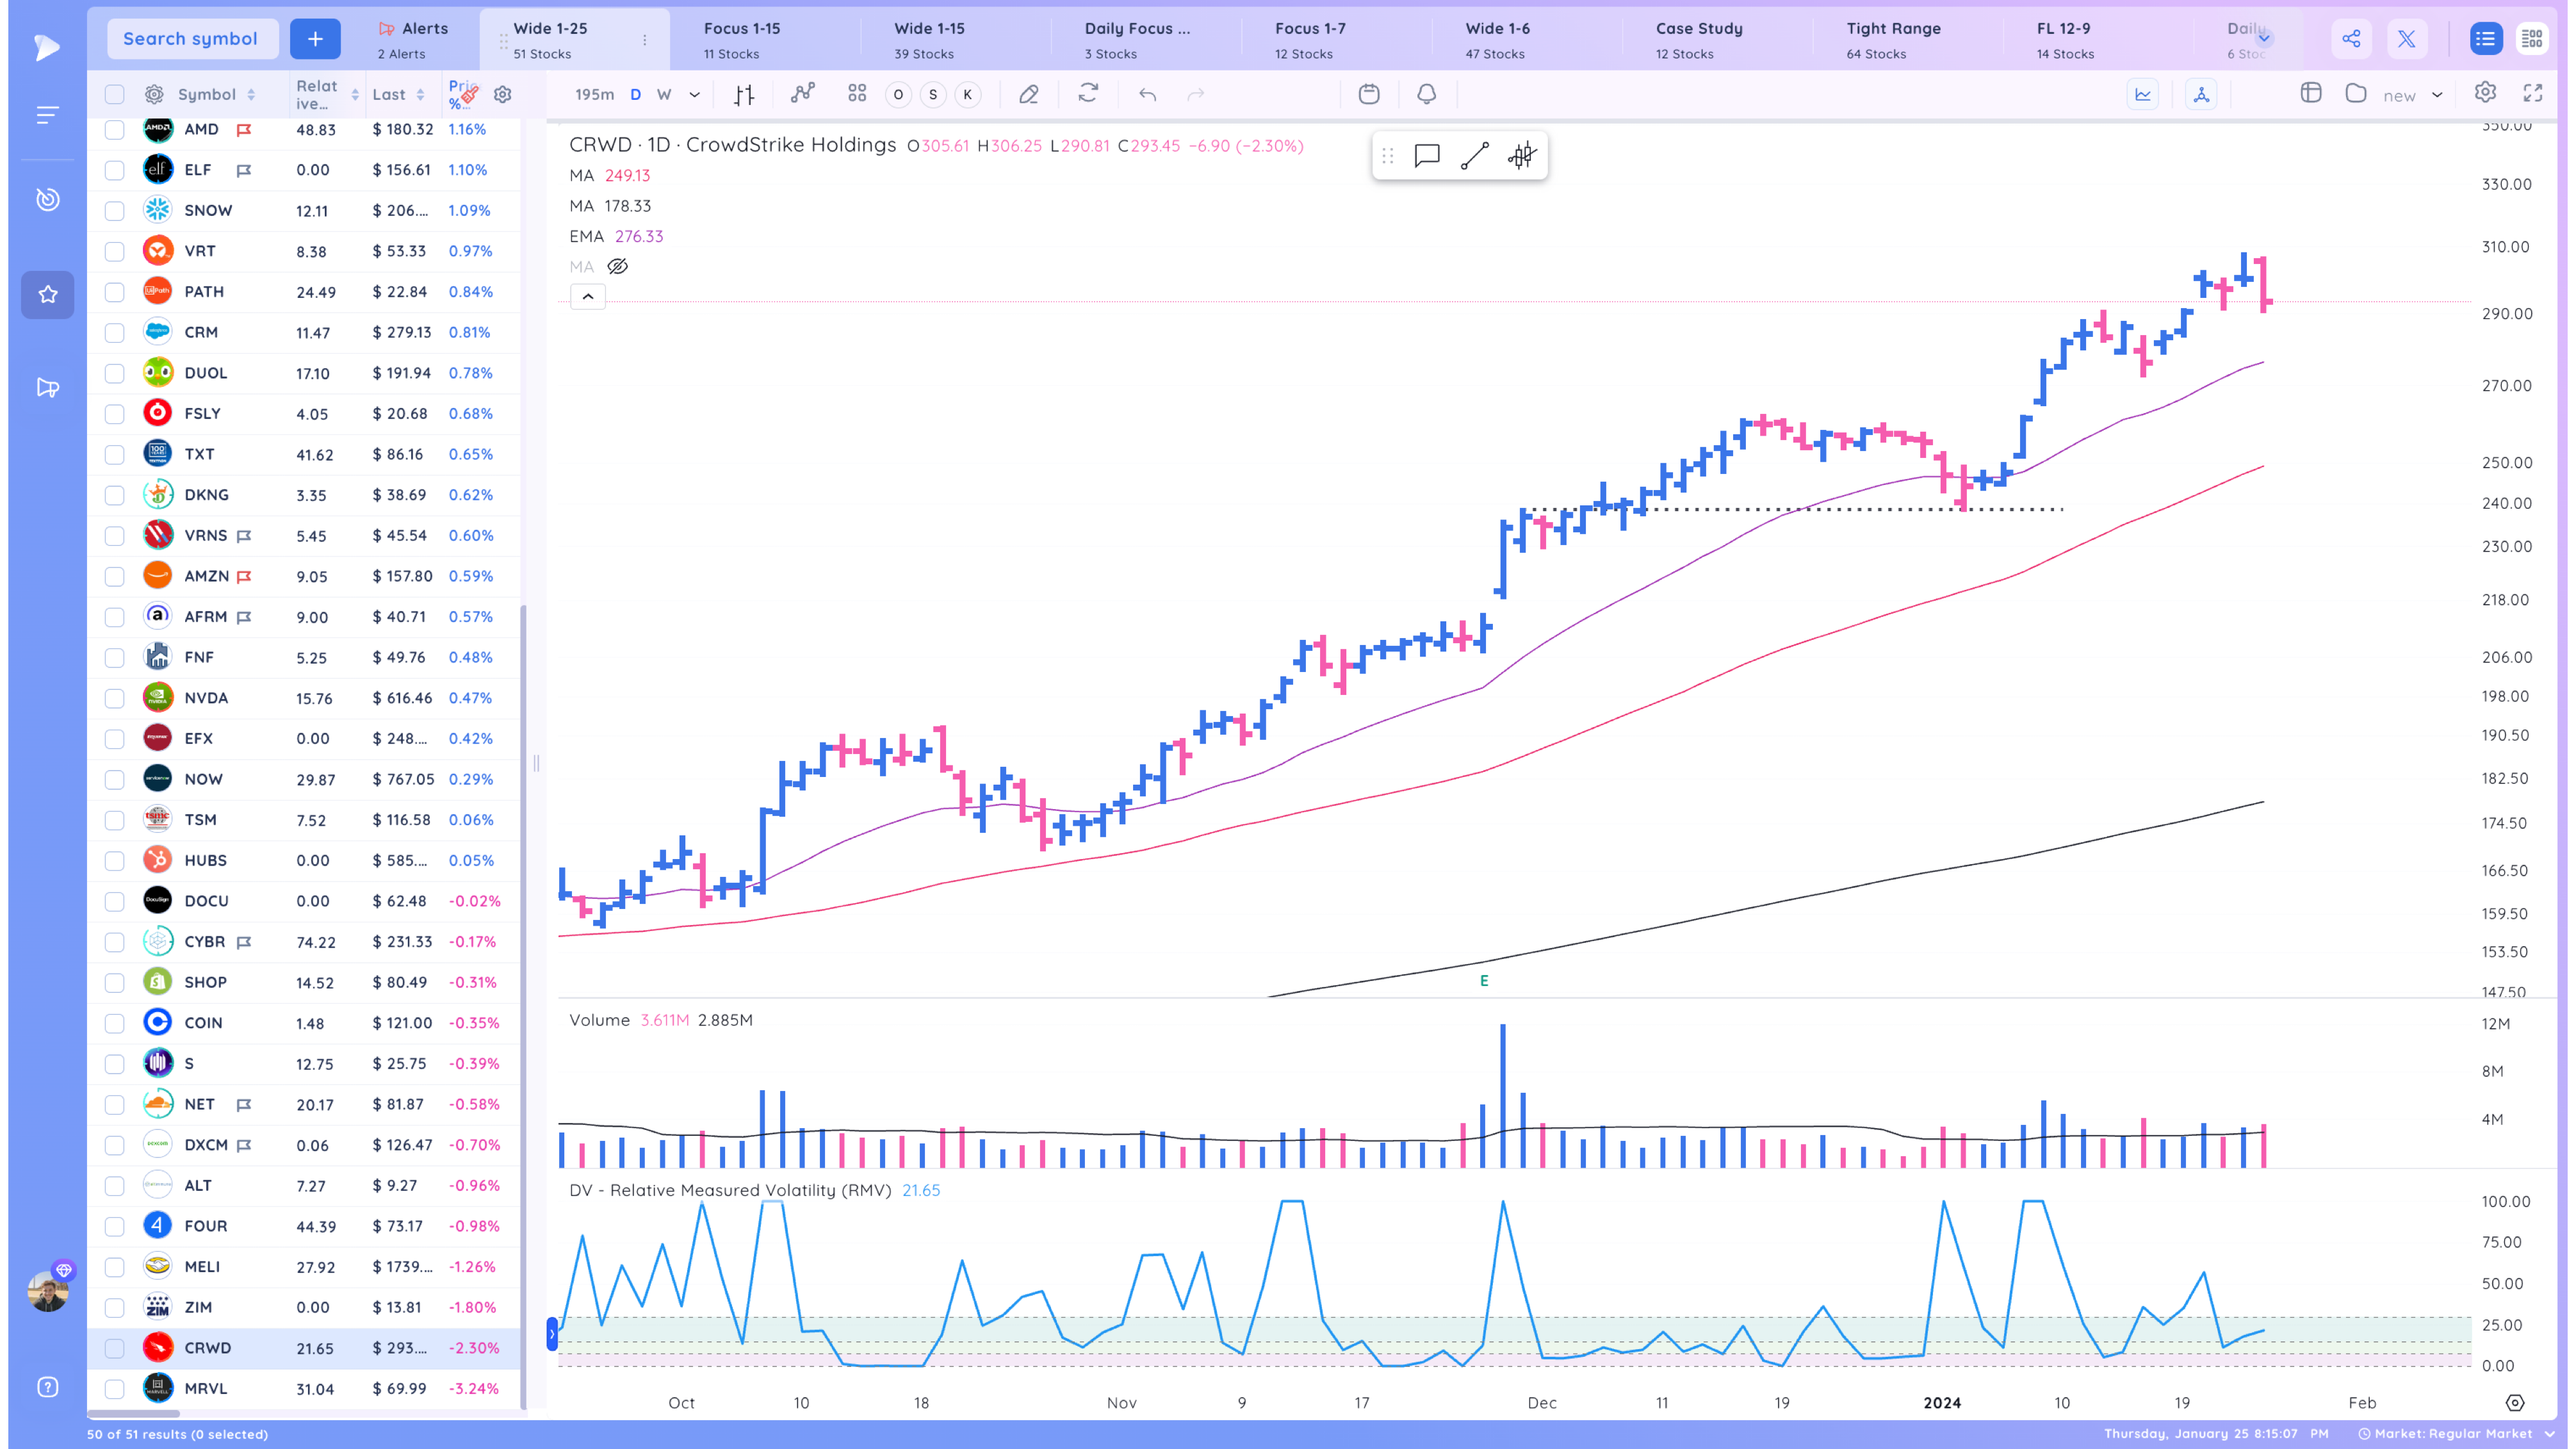Open chart axis settings gear at bottom right
Image resolution: width=2576 pixels, height=1449 pixels.
2515,1403
